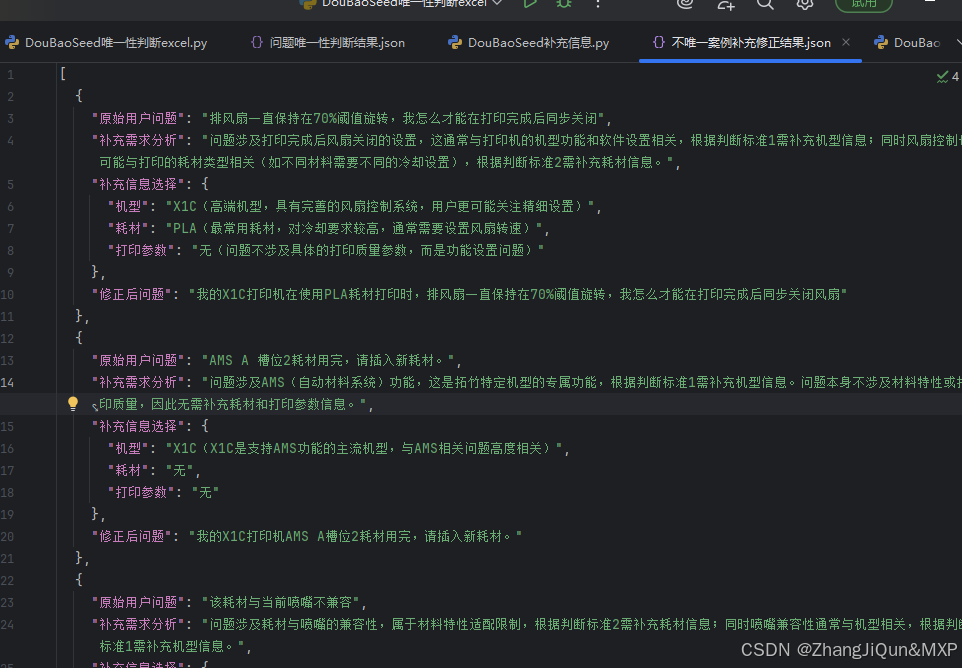
Task: Click the lightbulb intention action in the gutter
Action: [x=72, y=402]
